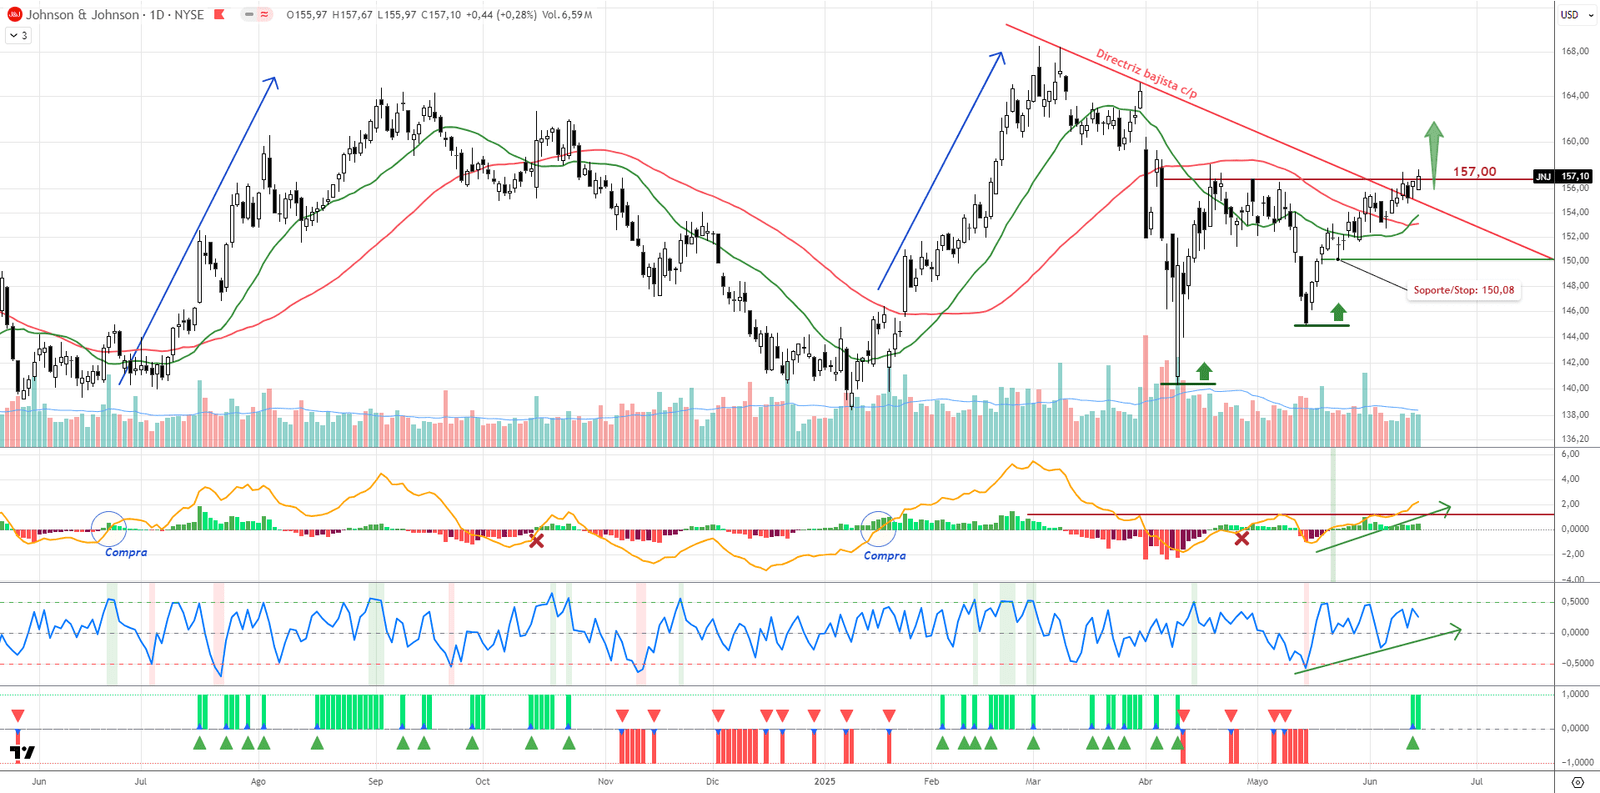Click the 164,00 price scale label

click(x=1576, y=96)
